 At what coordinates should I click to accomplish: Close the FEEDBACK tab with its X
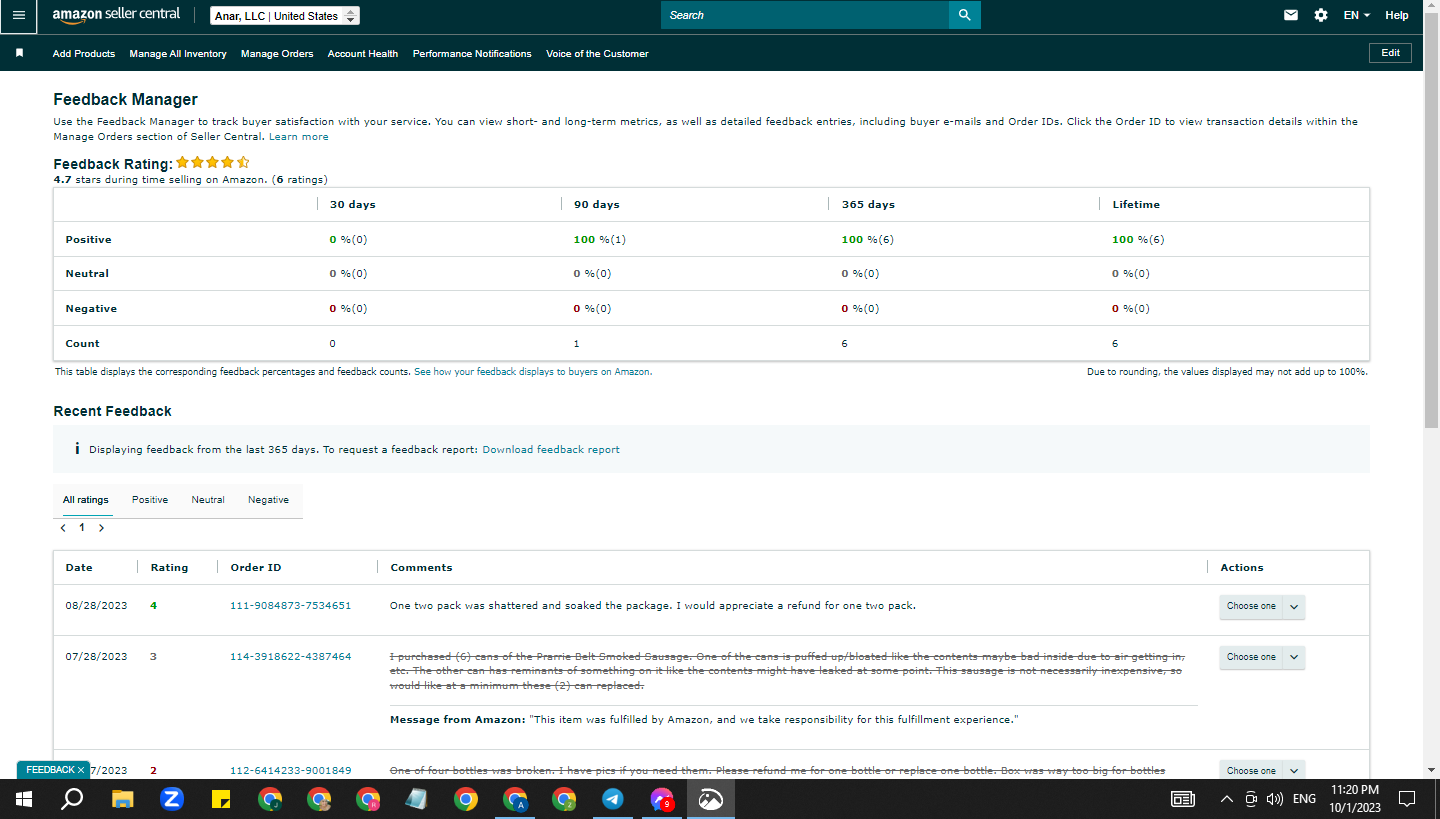pos(81,770)
